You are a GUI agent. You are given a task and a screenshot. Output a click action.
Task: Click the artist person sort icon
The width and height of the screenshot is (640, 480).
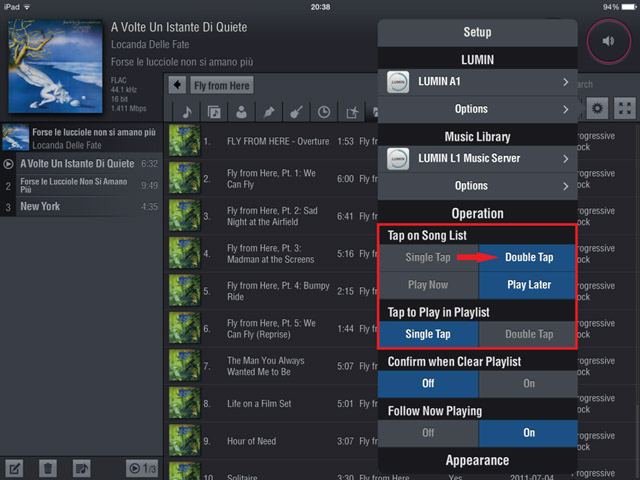point(242,111)
